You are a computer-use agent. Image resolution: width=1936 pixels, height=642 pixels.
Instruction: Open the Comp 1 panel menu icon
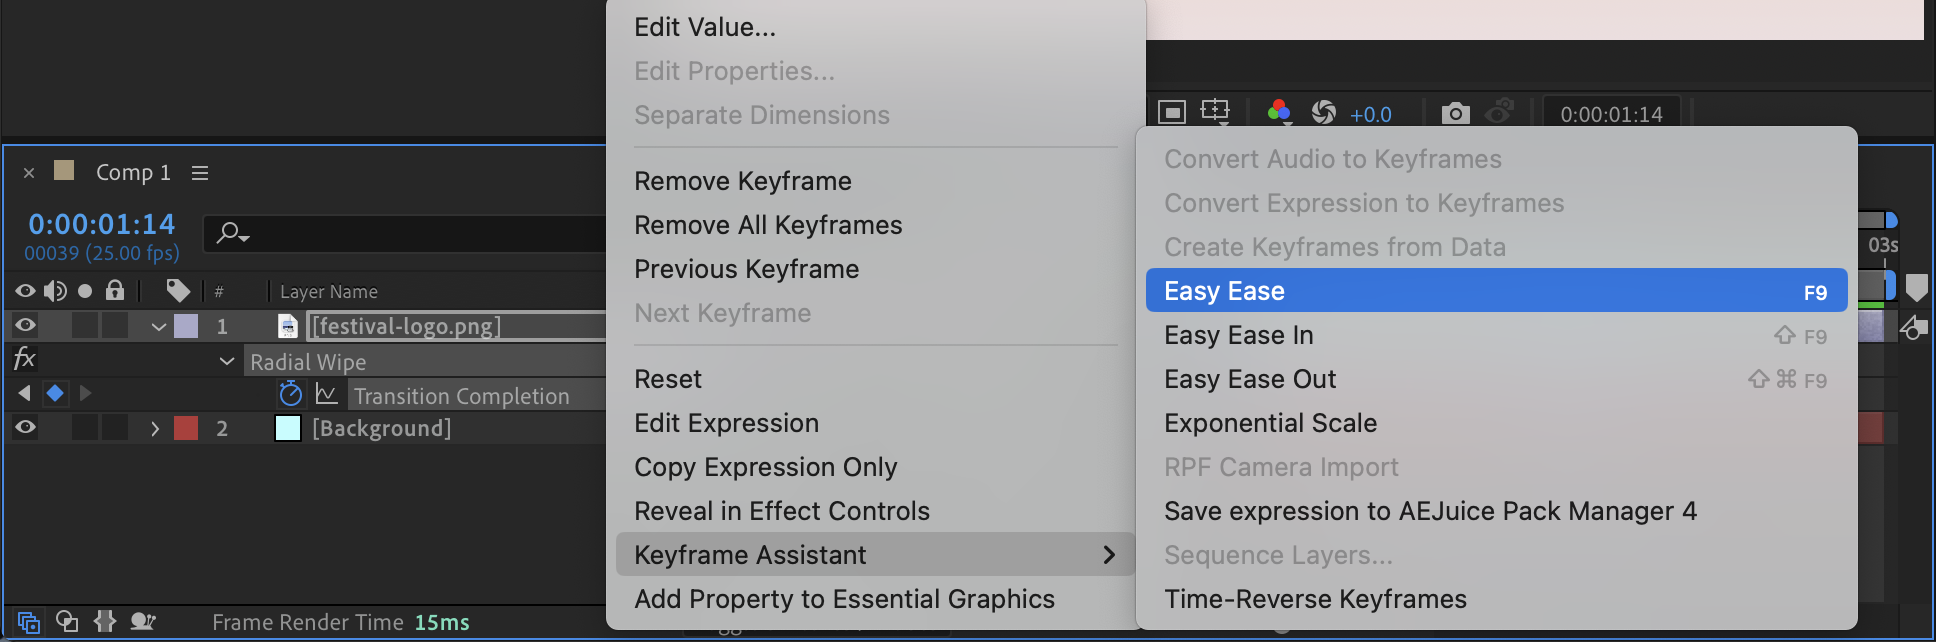pos(200,173)
